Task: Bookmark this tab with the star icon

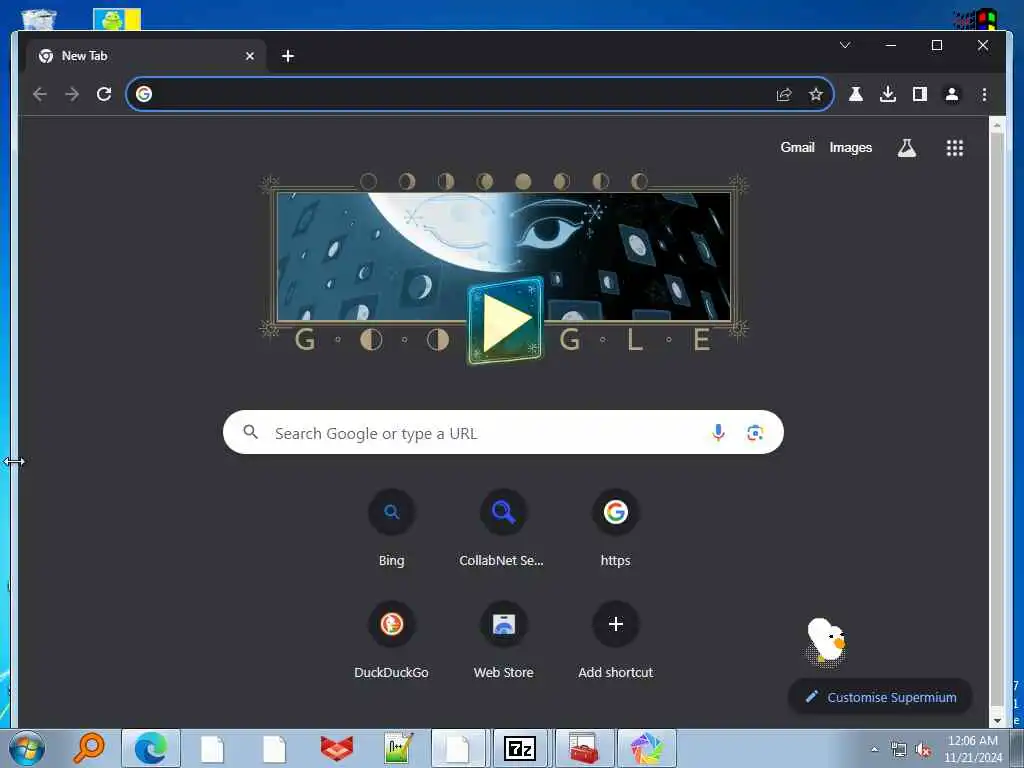Action: coord(816,95)
